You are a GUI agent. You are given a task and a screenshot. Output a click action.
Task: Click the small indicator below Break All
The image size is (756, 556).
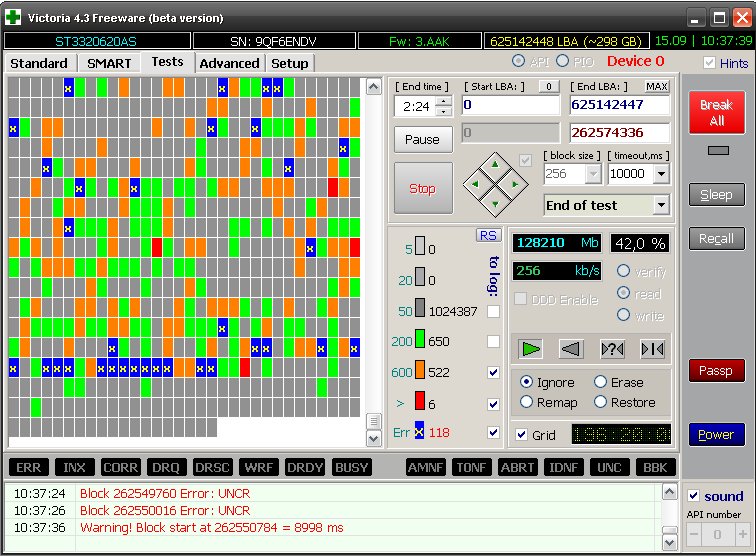click(x=718, y=151)
